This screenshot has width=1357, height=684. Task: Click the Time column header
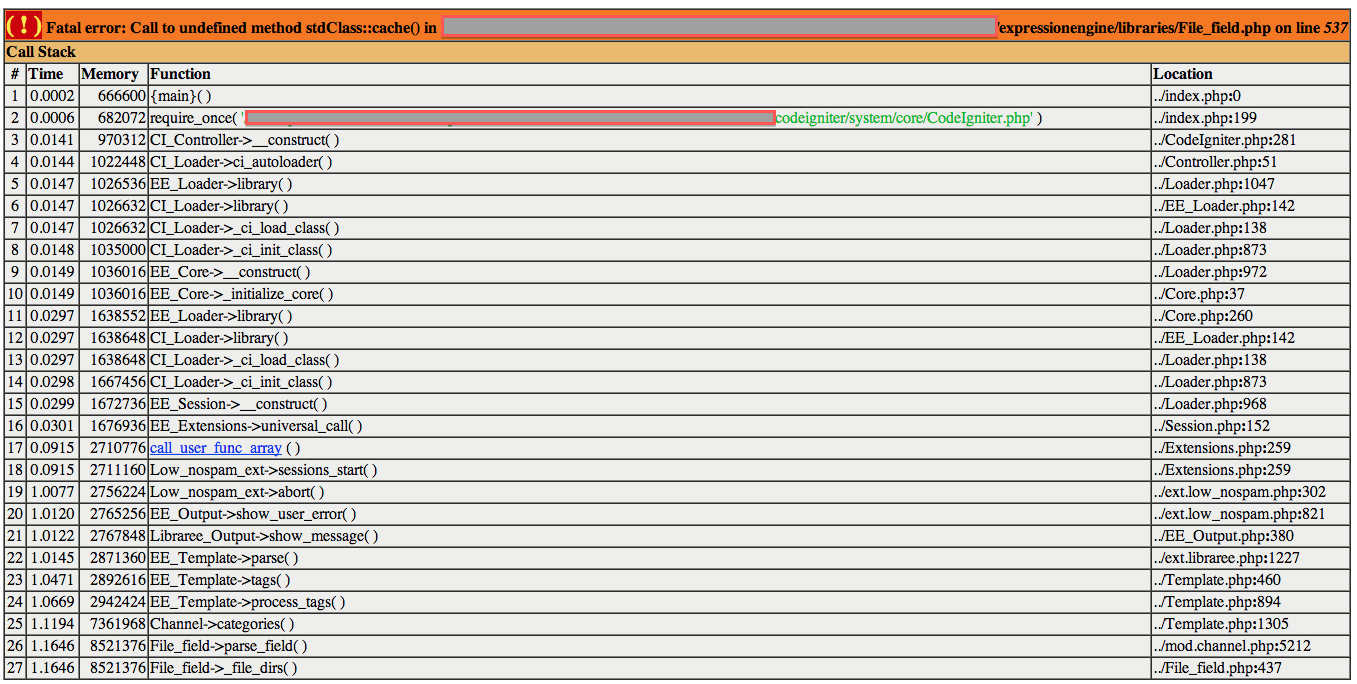pos(46,74)
